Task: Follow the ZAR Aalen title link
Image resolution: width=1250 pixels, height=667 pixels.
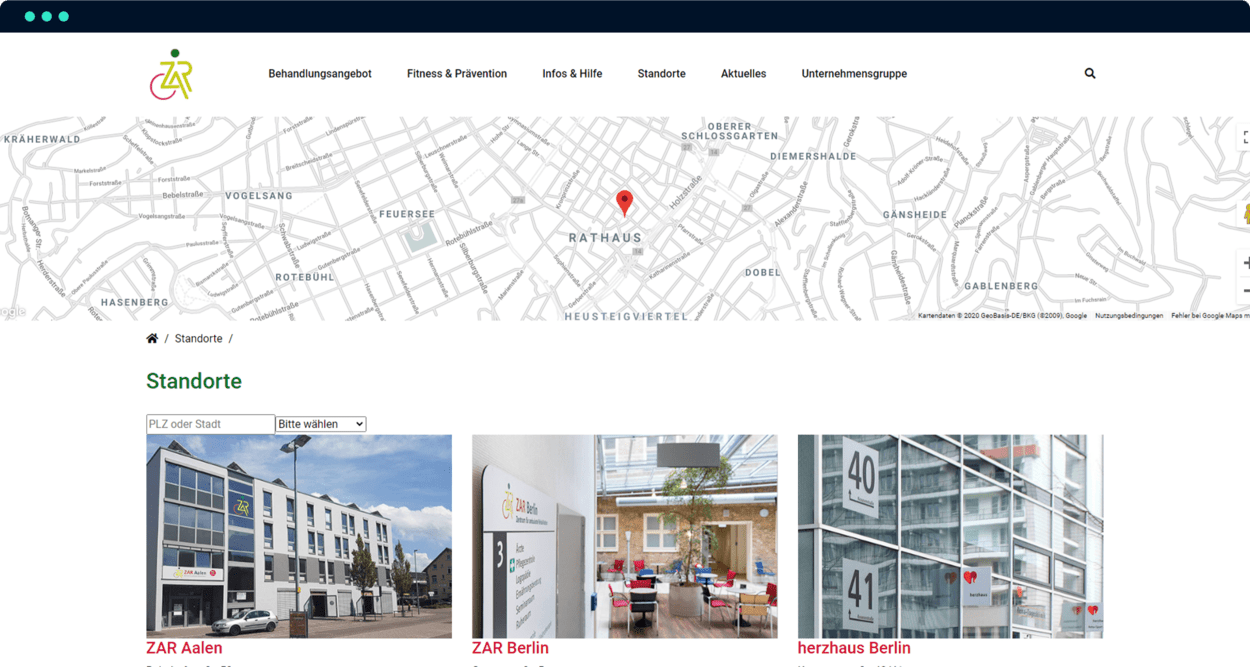Action: [x=184, y=648]
